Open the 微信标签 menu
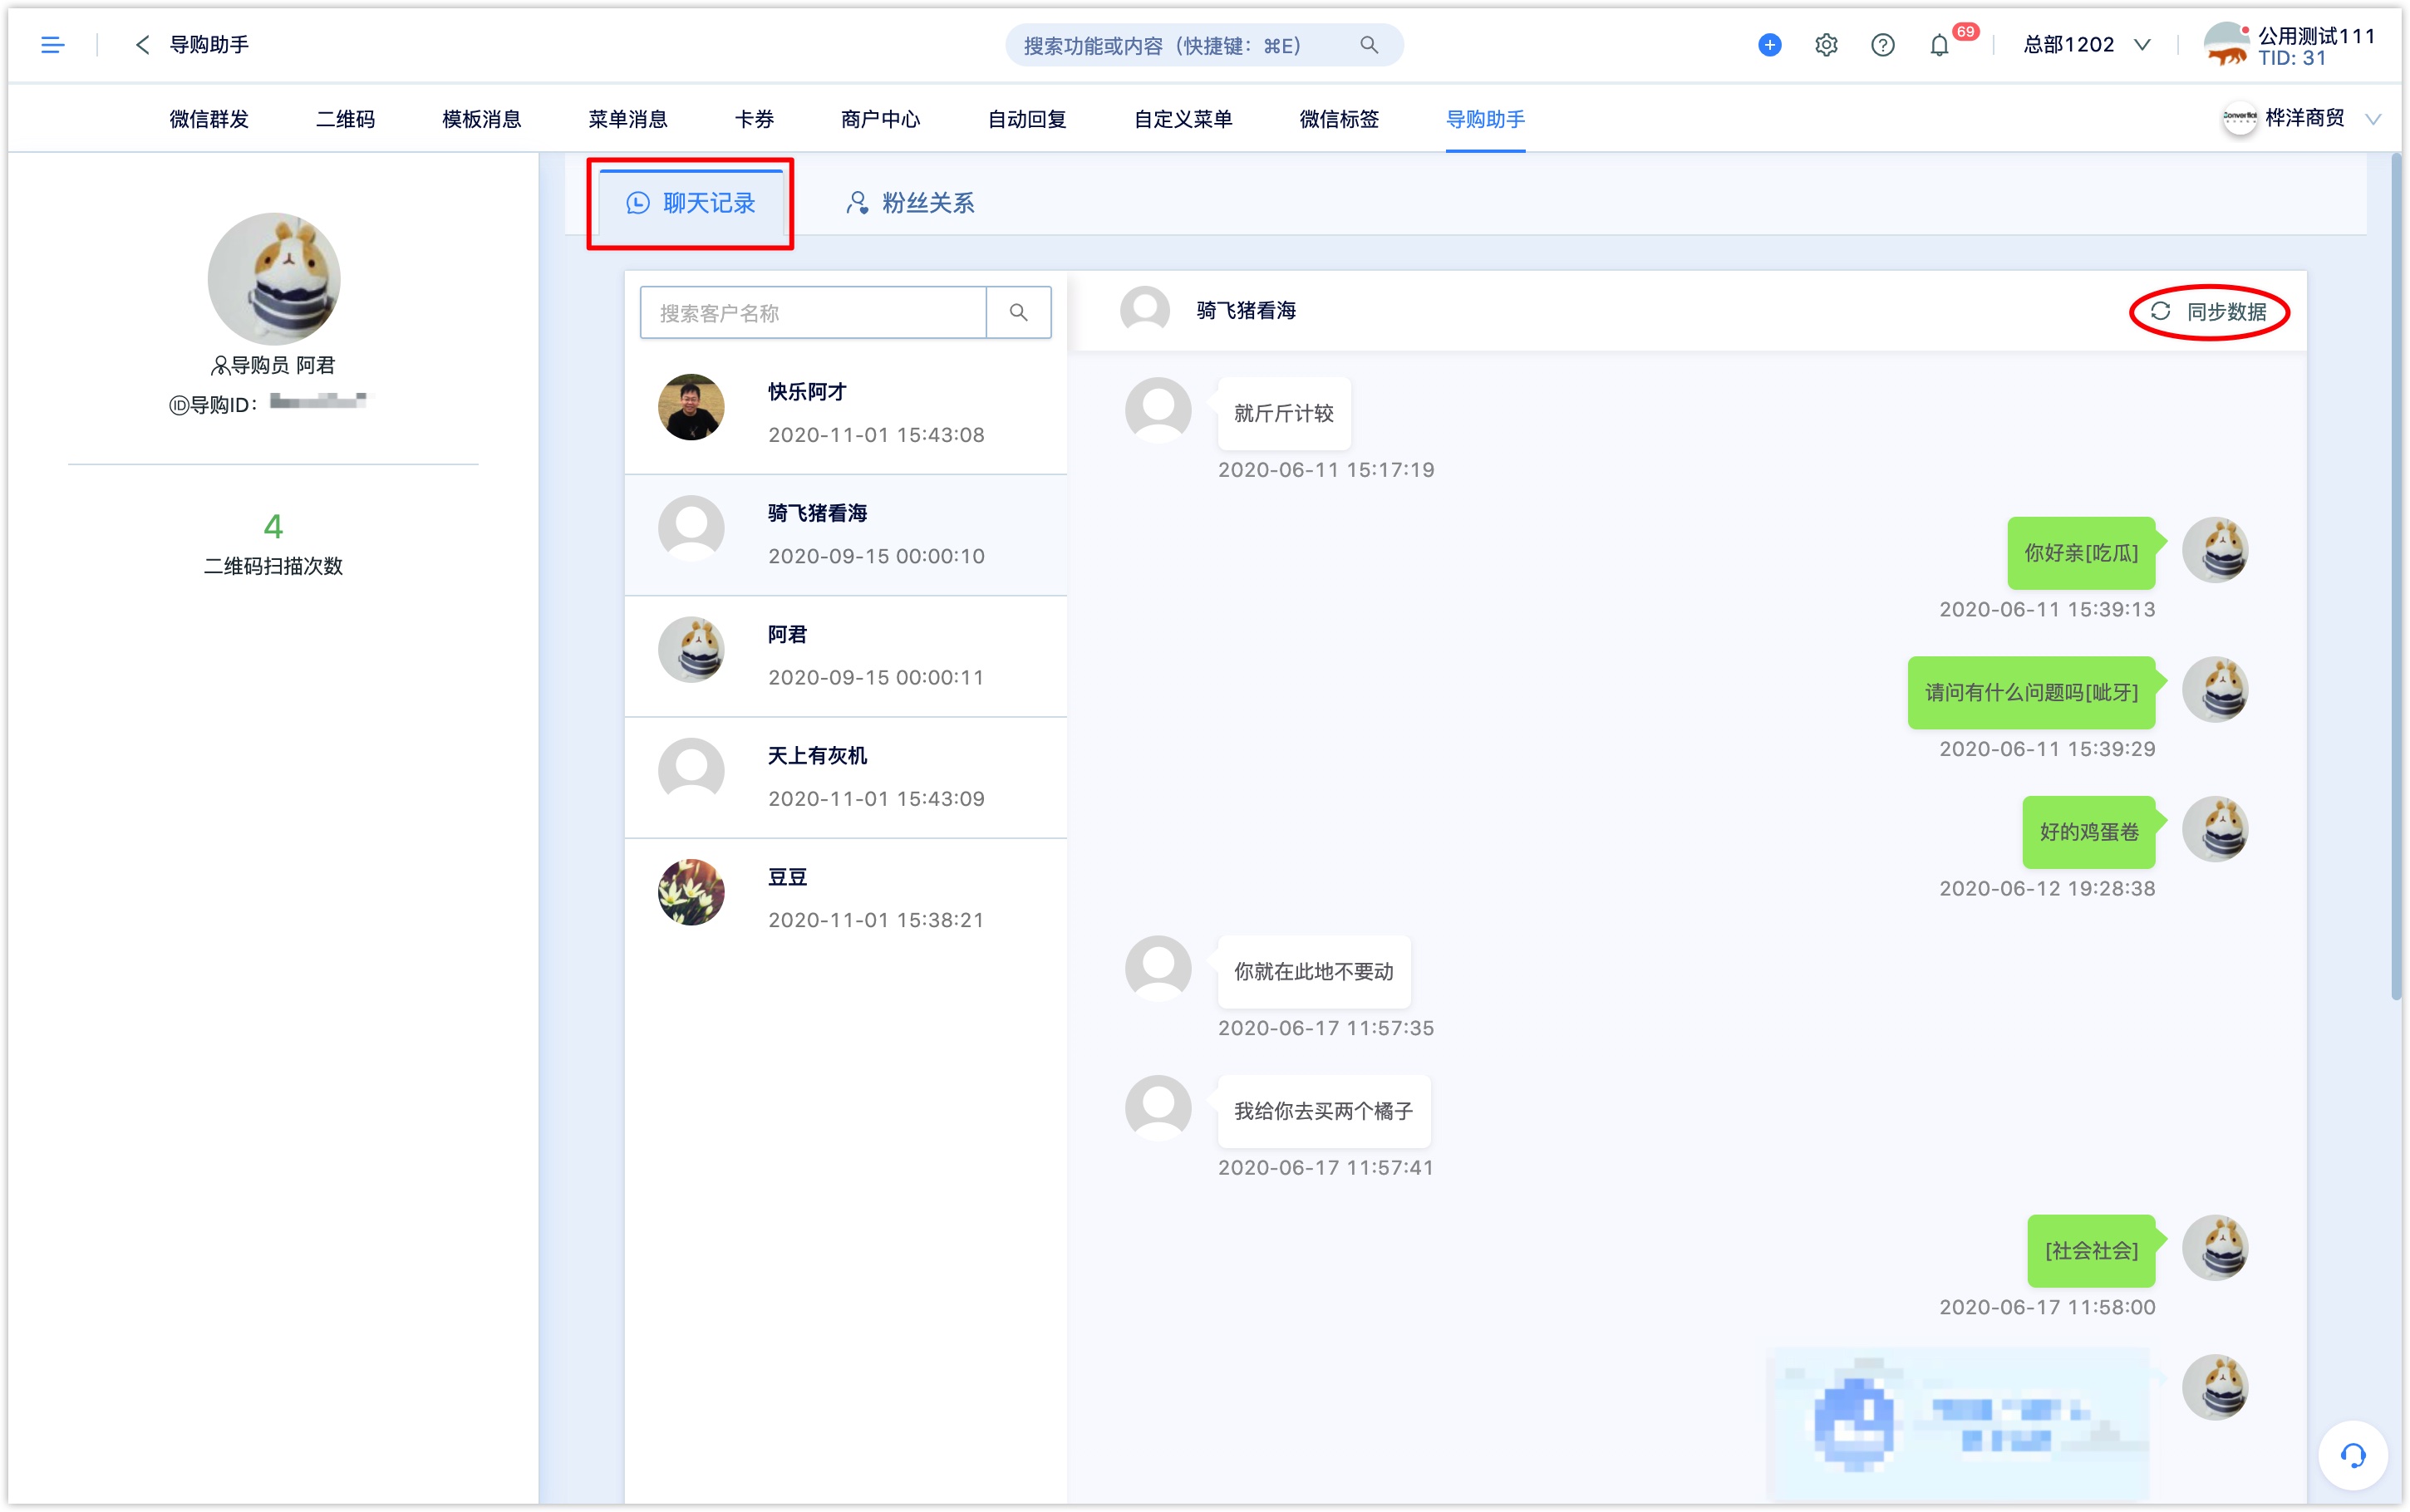 1338,119
